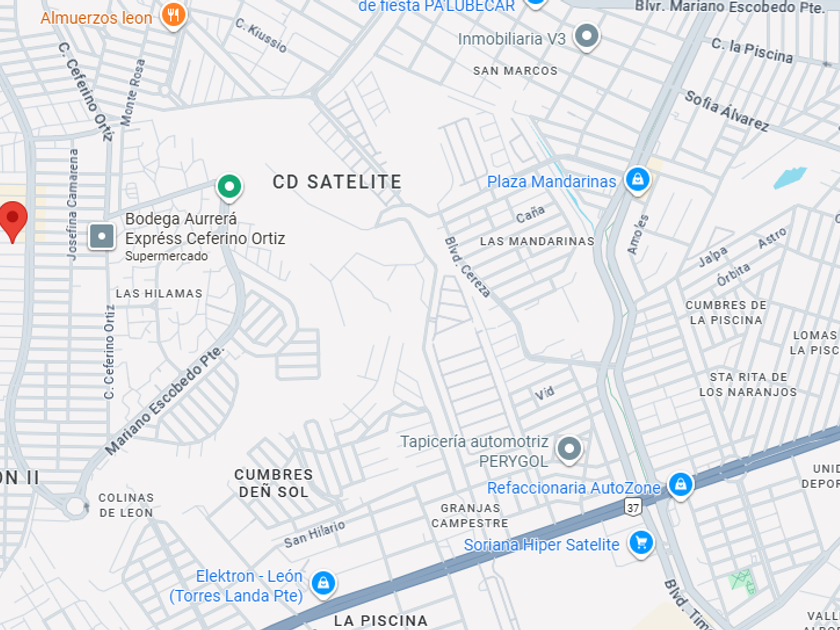Click the Refaccionaria AutoZone label text
The height and width of the screenshot is (630, 840).
pyautogui.click(x=573, y=488)
